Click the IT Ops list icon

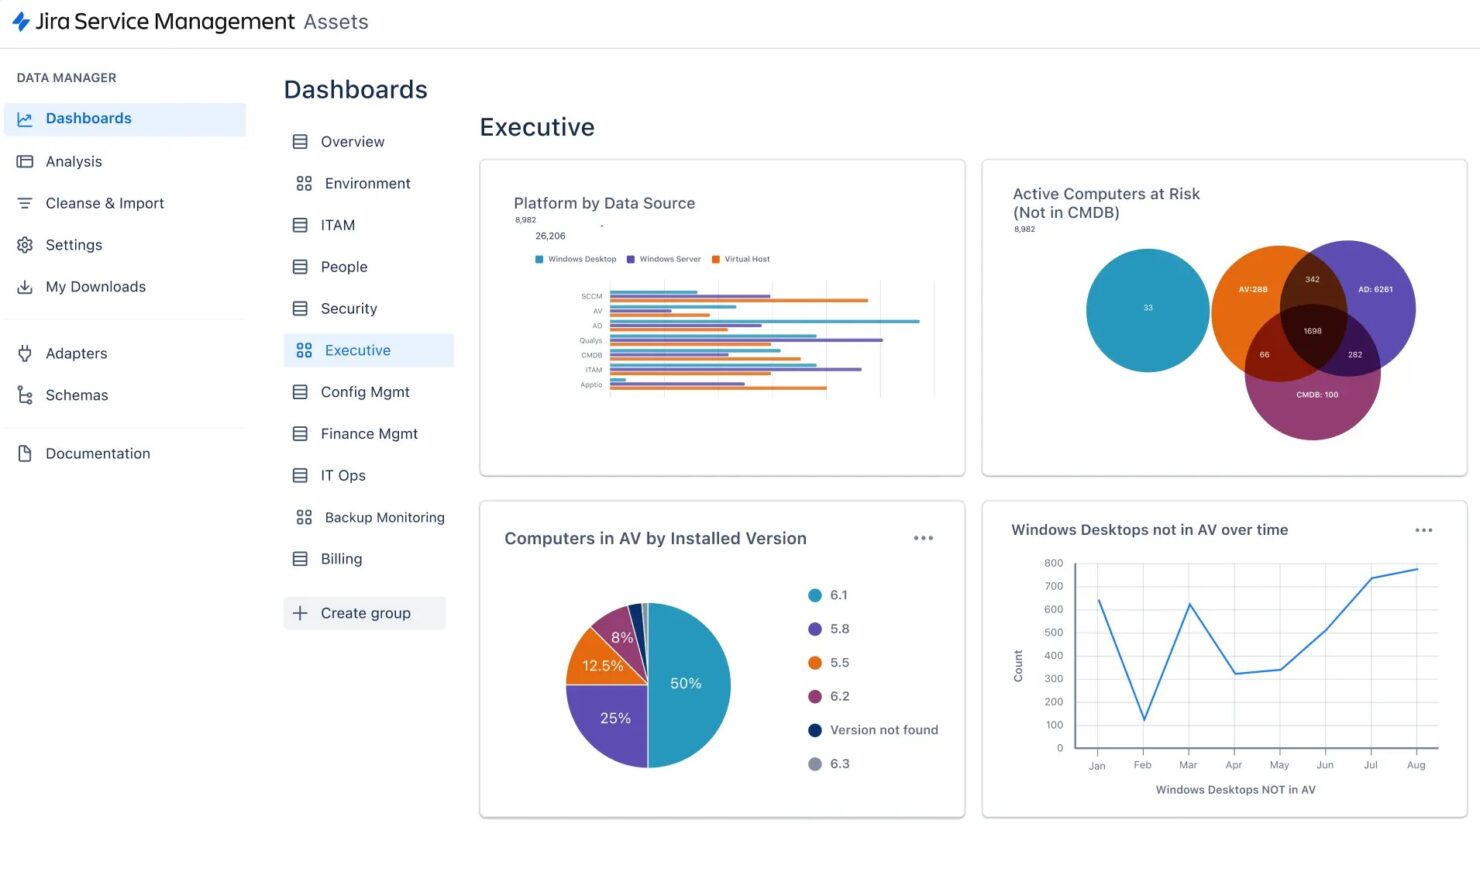point(300,475)
